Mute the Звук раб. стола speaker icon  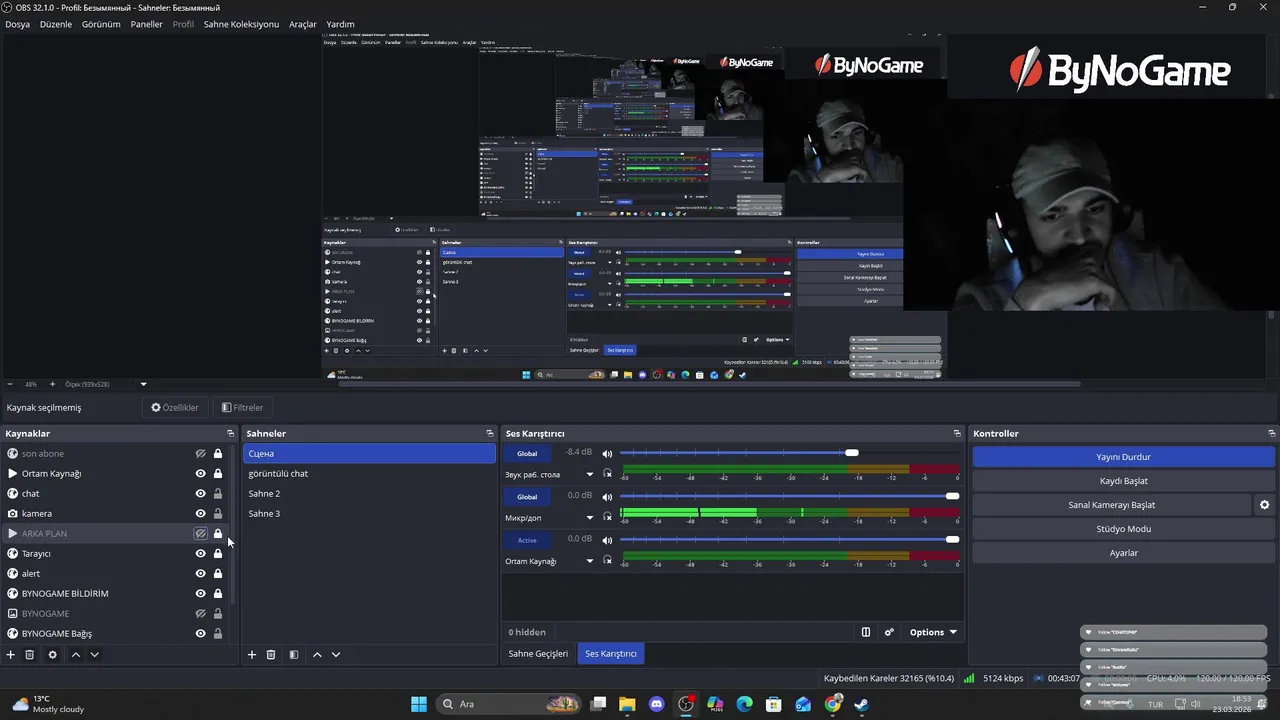[607, 453]
